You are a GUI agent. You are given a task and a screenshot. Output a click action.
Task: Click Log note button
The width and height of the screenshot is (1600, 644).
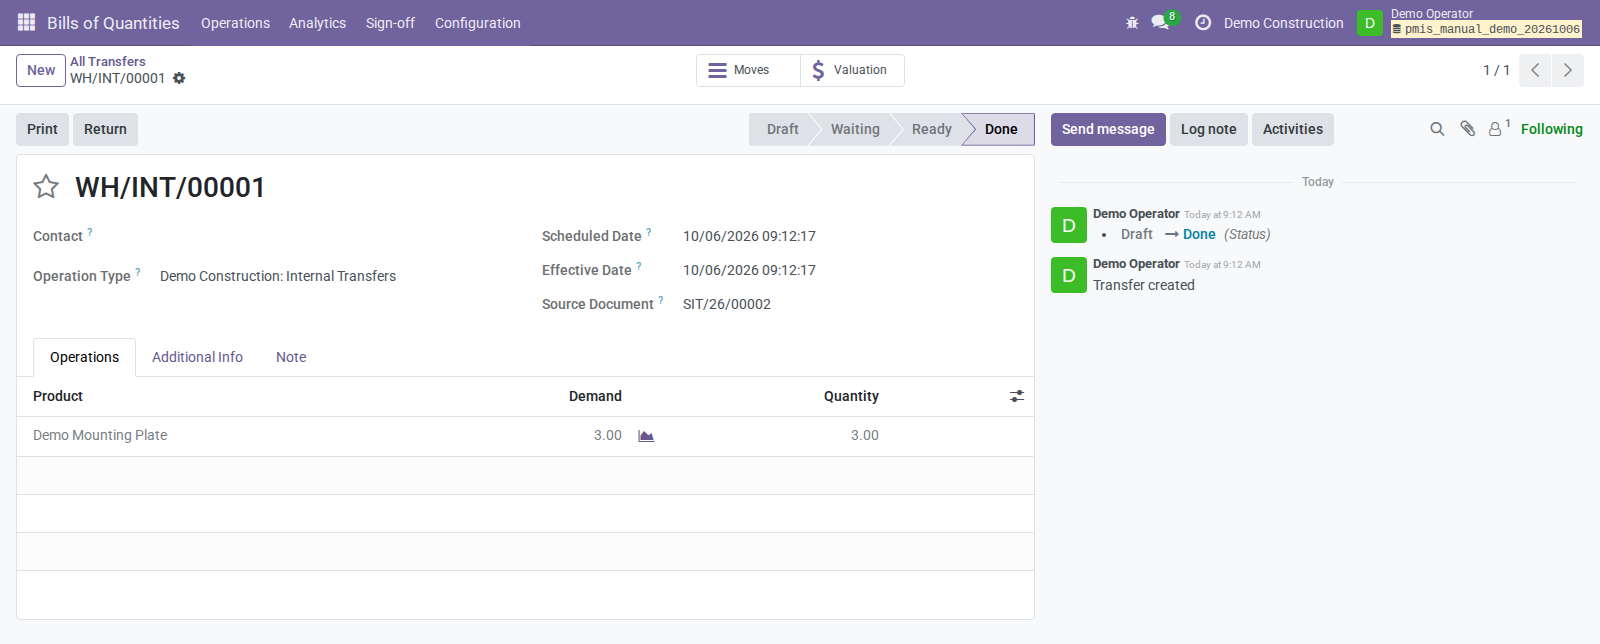[x=1208, y=129]
